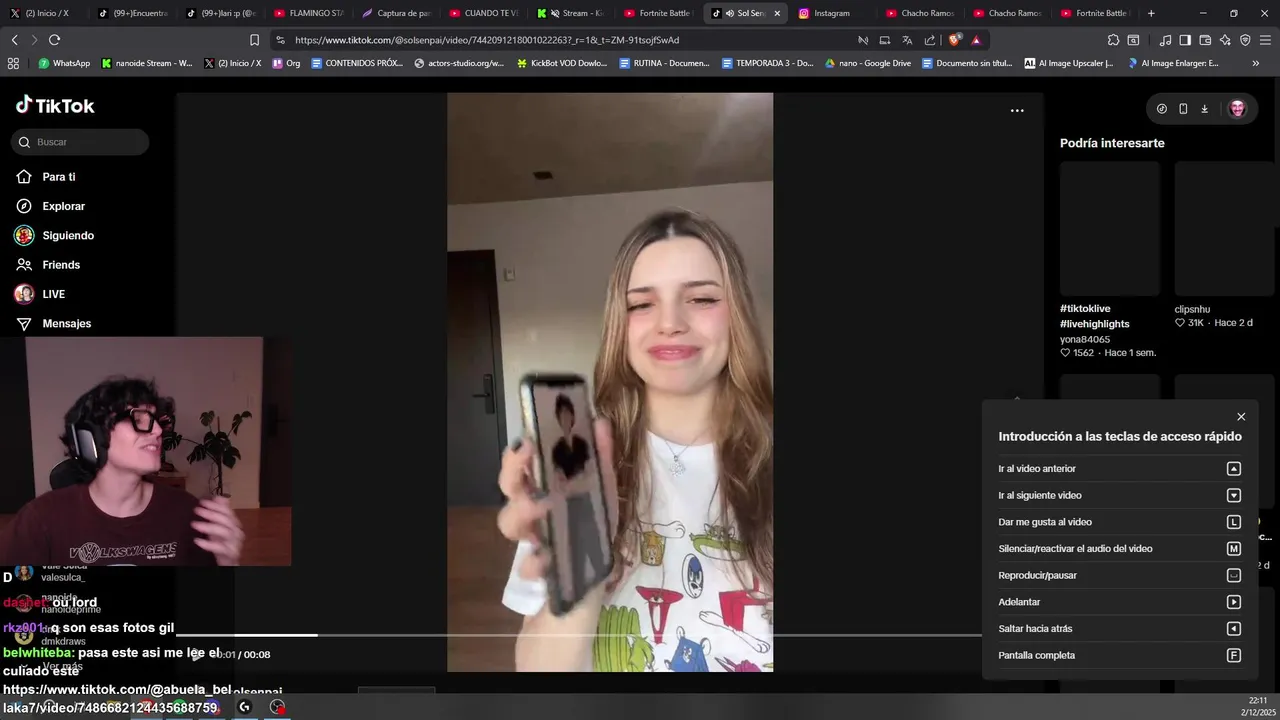Viewport: 1280px width, 720px height.
Task: Click the translate page icon
Action: [x=907, y=40]
